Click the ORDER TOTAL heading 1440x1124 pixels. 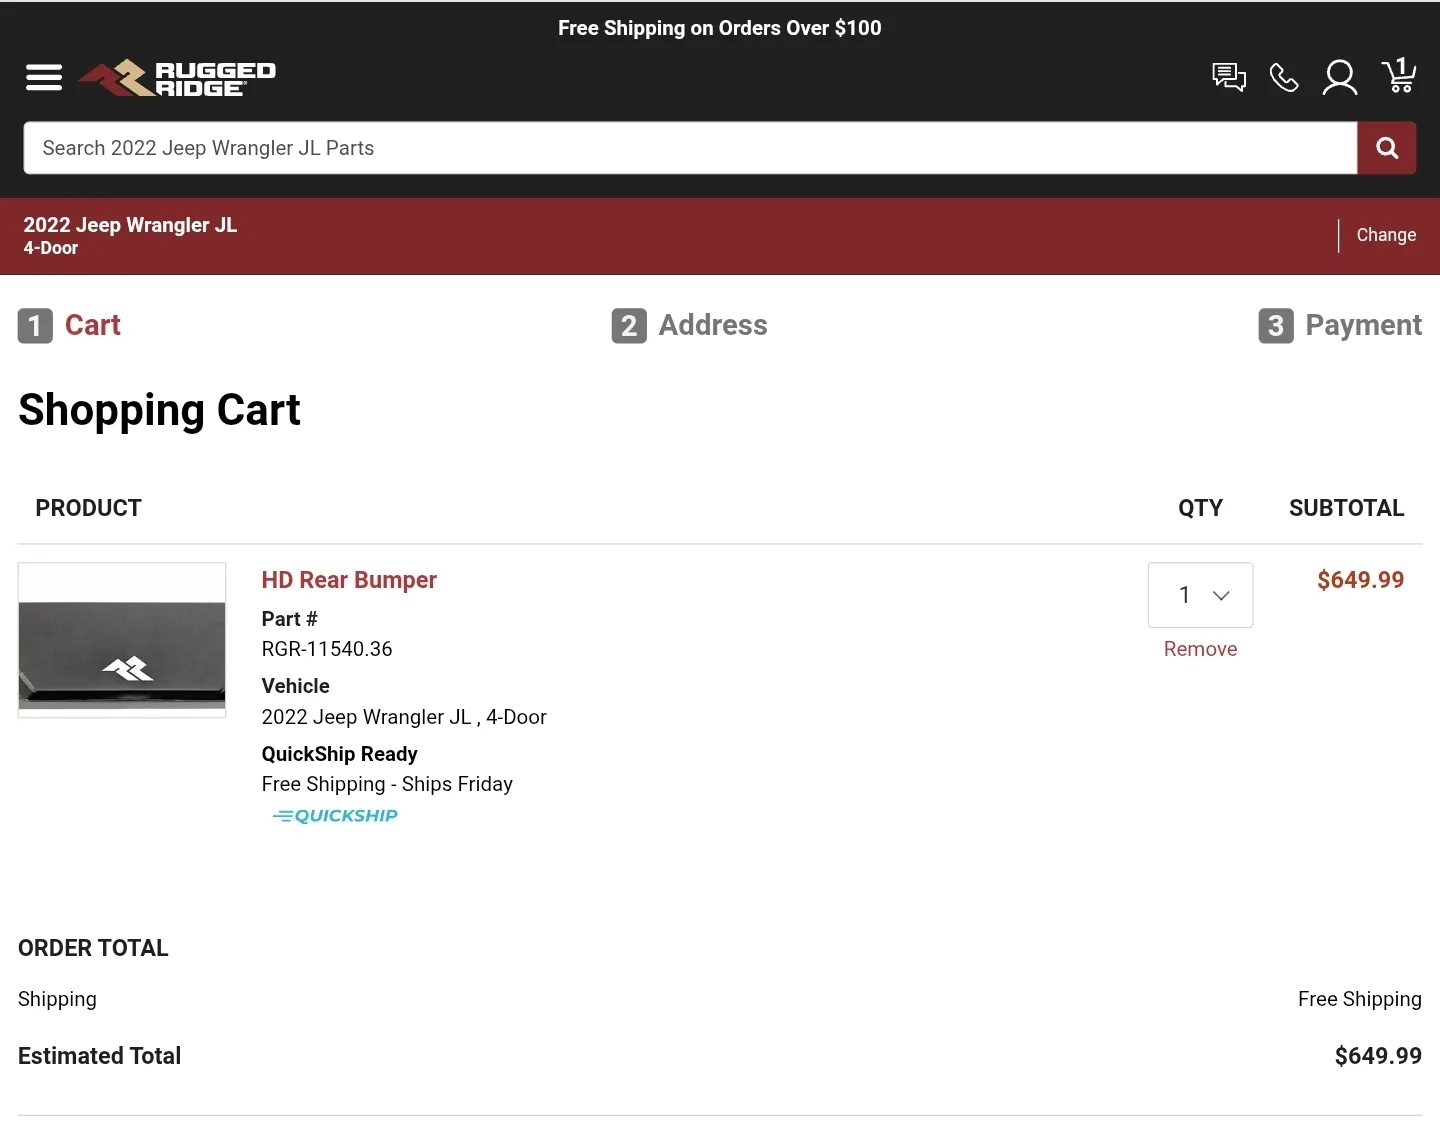(x=93, y=948)
